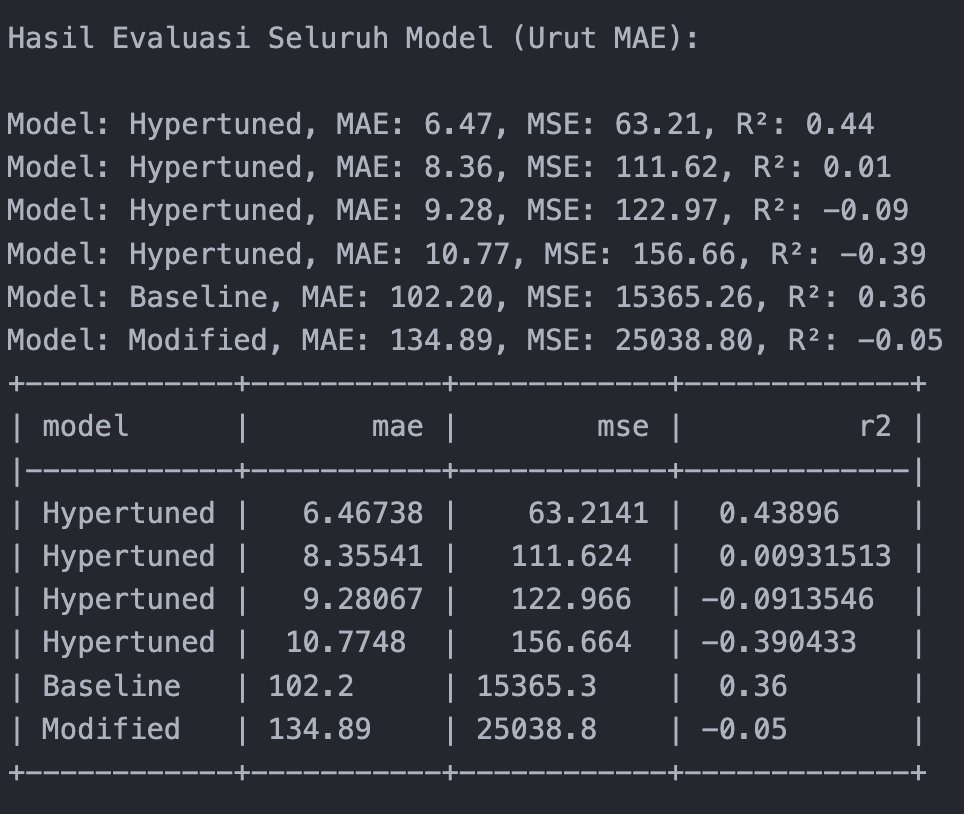Click the 'Hasil Evaluasi Seluruh Model' heading line
Screen dimensions: 964x814
(353, 39)
